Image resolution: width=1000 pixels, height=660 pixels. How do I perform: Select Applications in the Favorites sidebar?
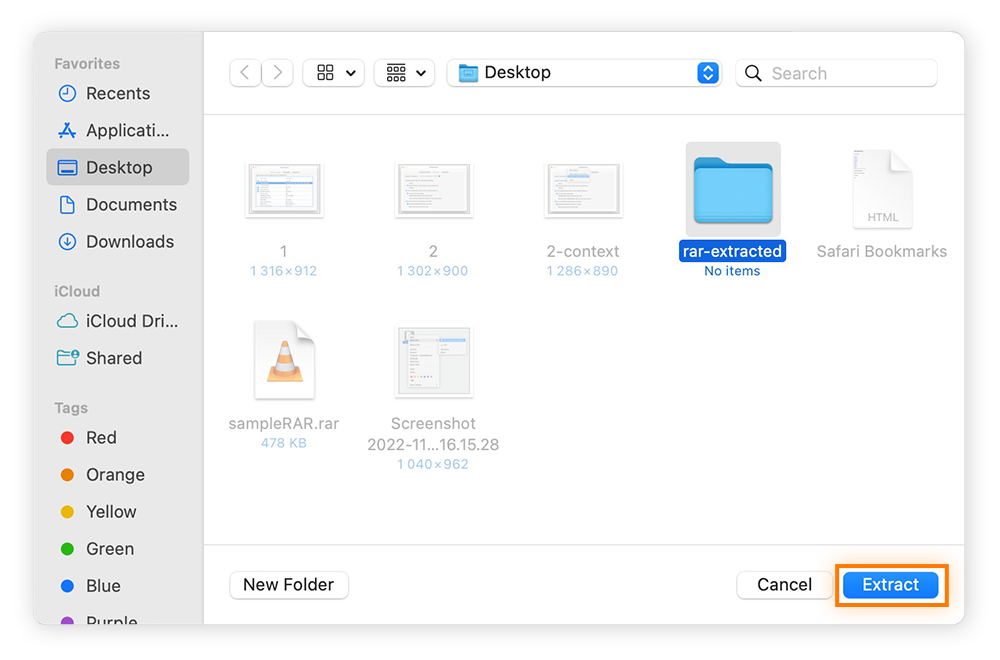tap(120, 130)
